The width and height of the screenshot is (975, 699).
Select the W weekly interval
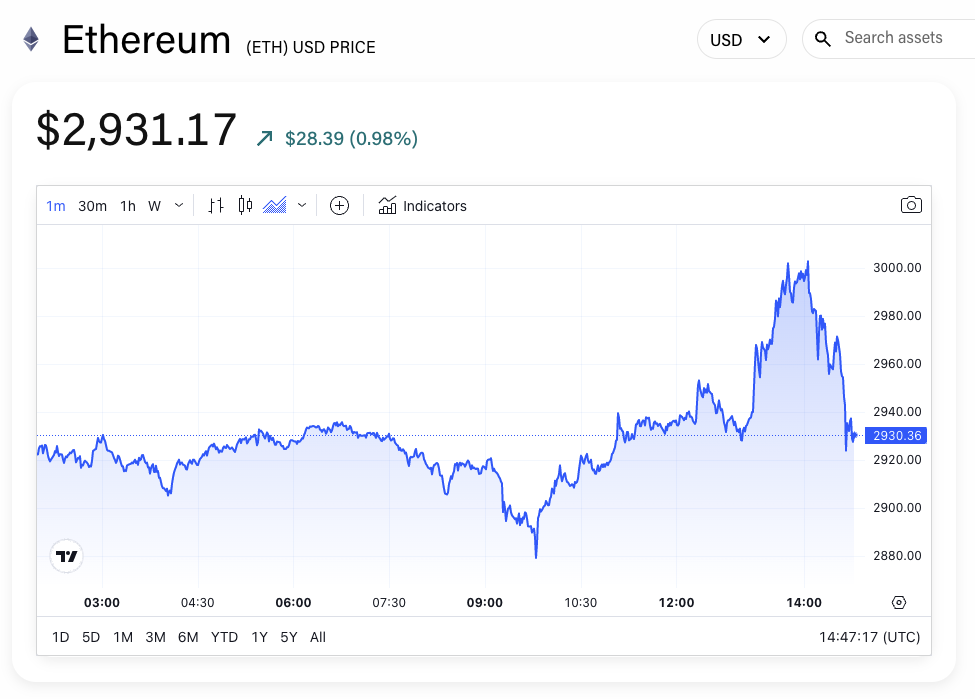(154, 205)
